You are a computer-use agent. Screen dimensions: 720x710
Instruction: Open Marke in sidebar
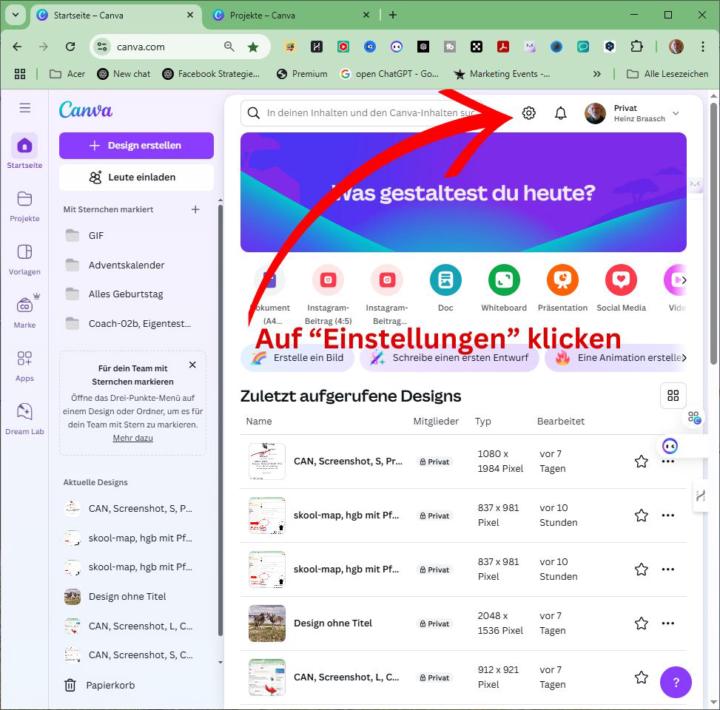tap(25, 312)
